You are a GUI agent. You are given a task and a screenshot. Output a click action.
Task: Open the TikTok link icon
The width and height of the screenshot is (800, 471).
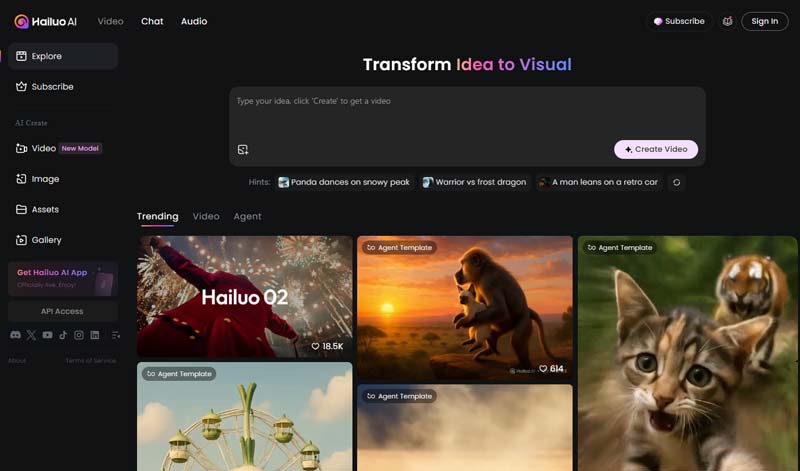63,335
